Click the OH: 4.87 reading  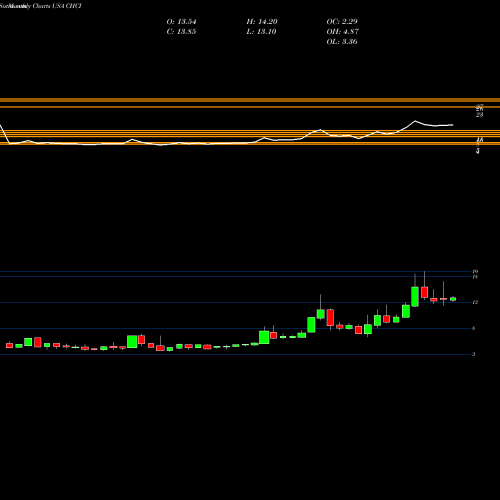343,32
